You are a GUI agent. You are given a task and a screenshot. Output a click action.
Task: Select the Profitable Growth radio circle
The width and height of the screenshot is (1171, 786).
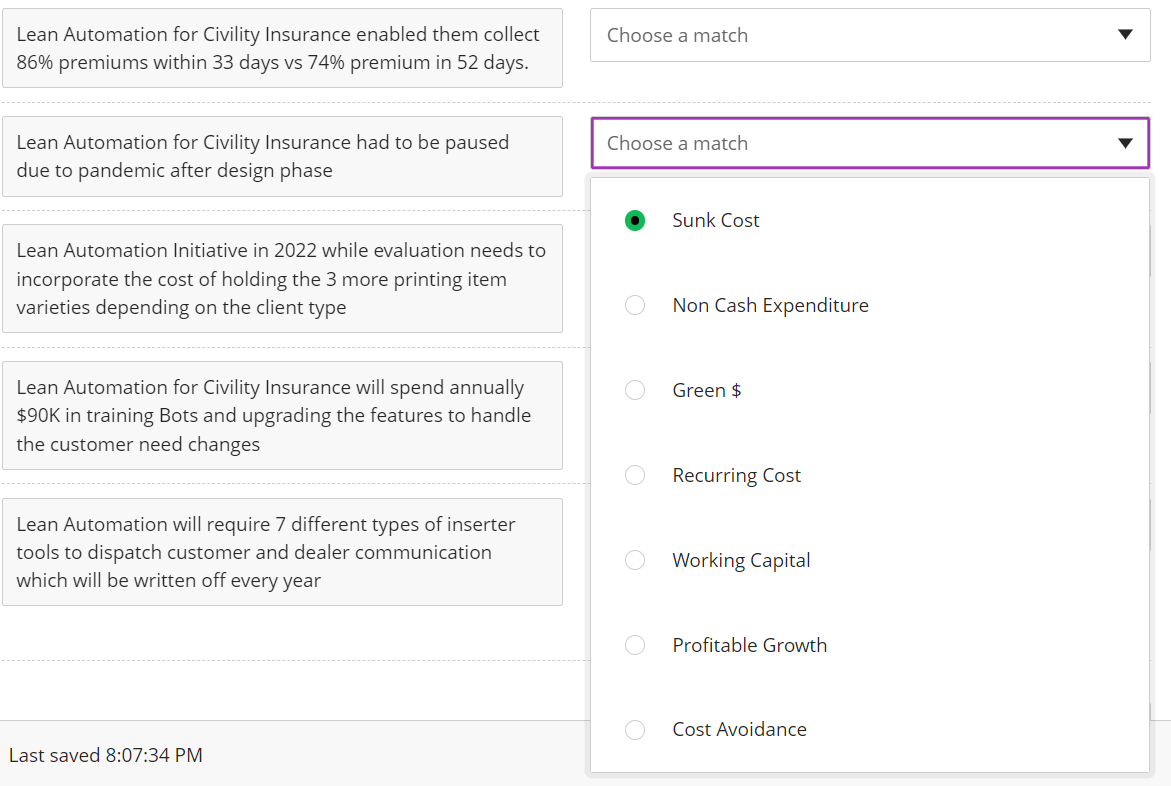(635, 645)
